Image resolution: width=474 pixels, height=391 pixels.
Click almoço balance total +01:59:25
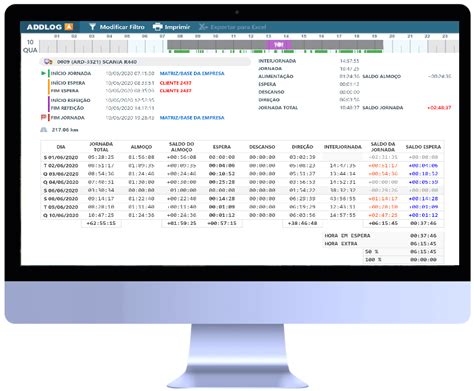tap(182, 223)
